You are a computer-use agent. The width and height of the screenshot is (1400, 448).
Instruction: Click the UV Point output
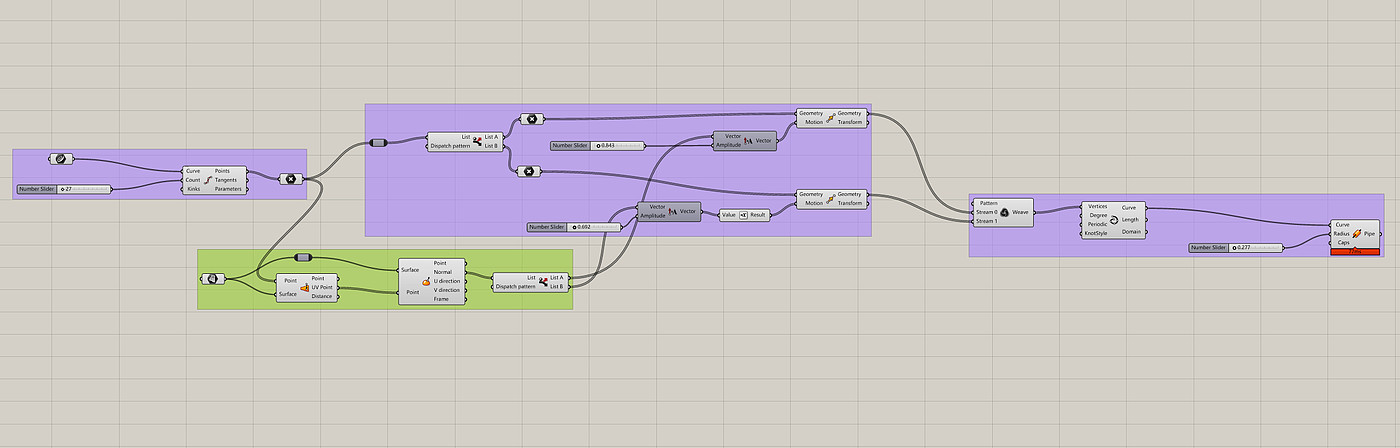tap(322, 287)
